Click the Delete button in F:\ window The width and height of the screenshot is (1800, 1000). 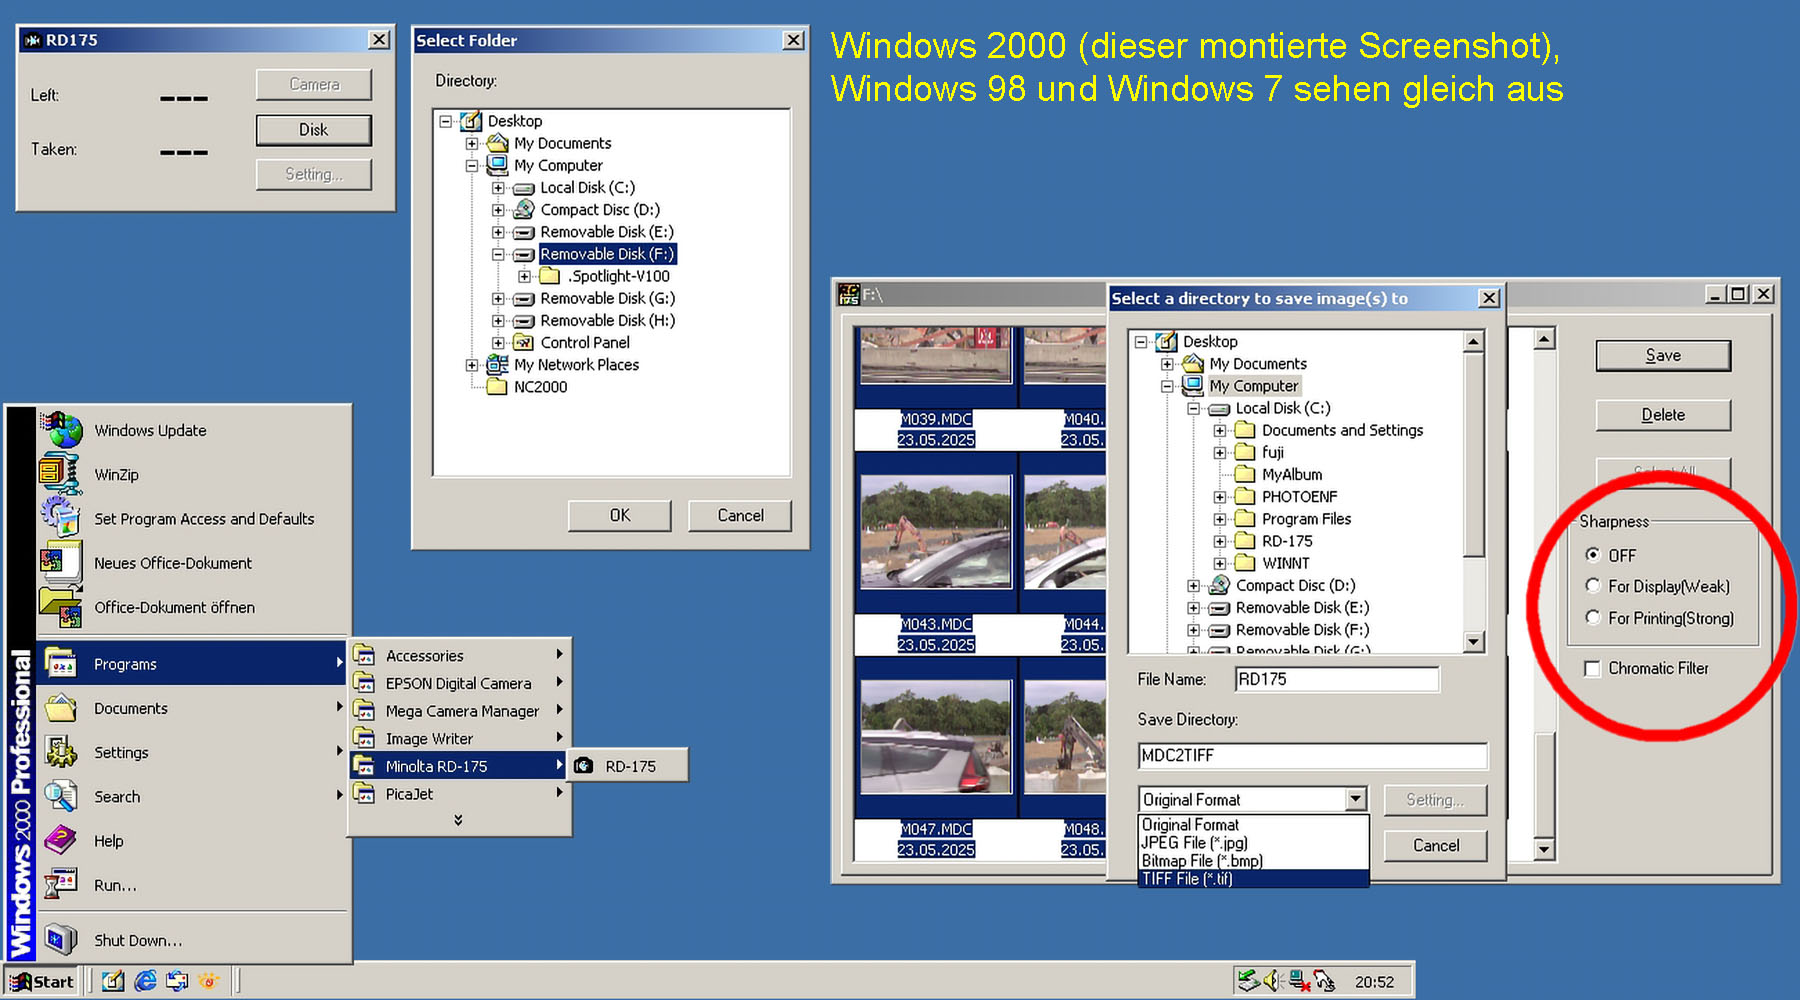click(x=1663, y=415)
